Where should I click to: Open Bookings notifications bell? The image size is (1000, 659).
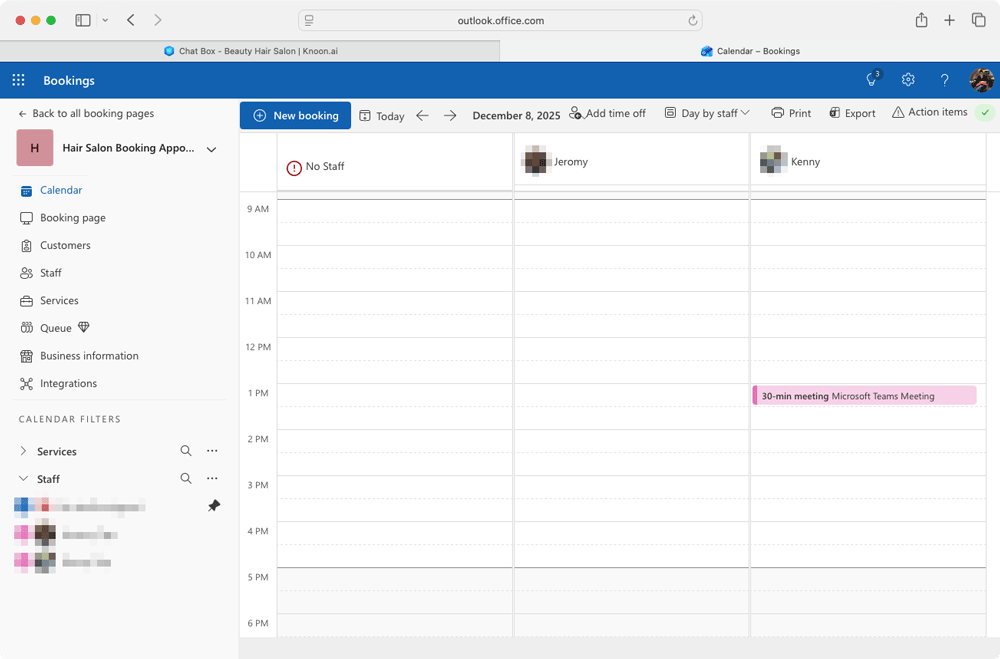click(x=869, y=80)
